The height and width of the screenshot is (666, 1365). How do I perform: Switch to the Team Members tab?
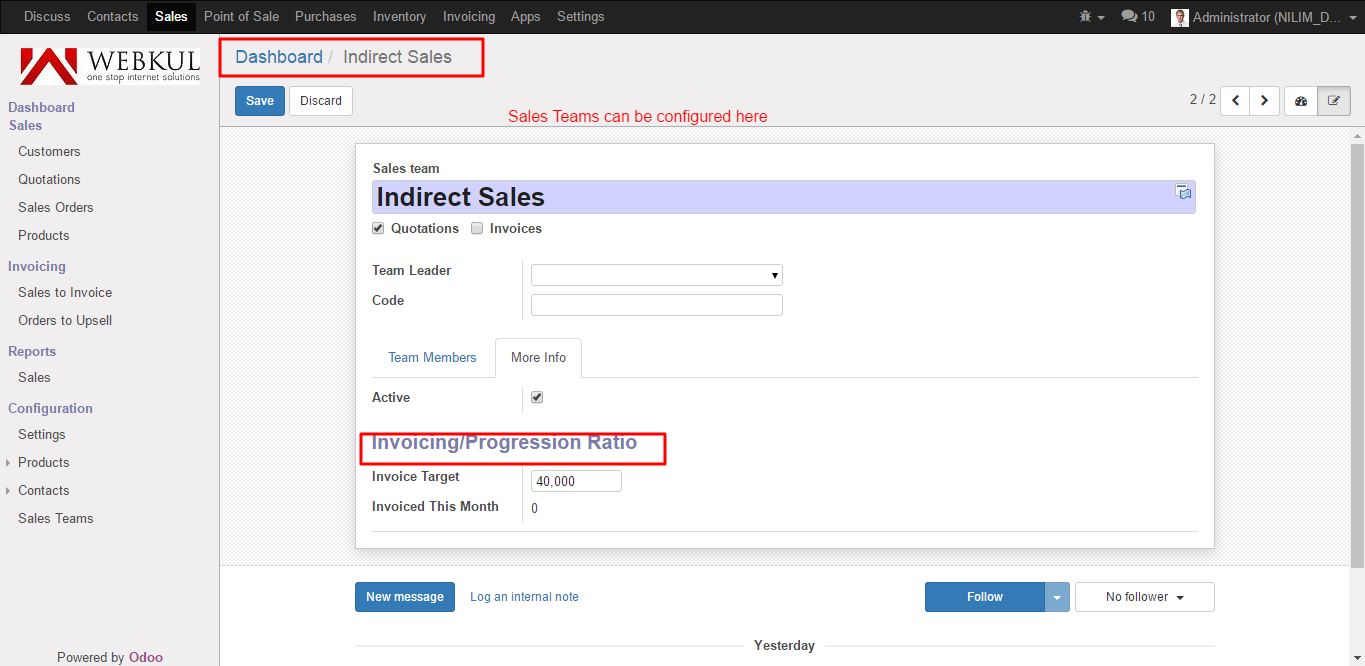click(432, 358)
